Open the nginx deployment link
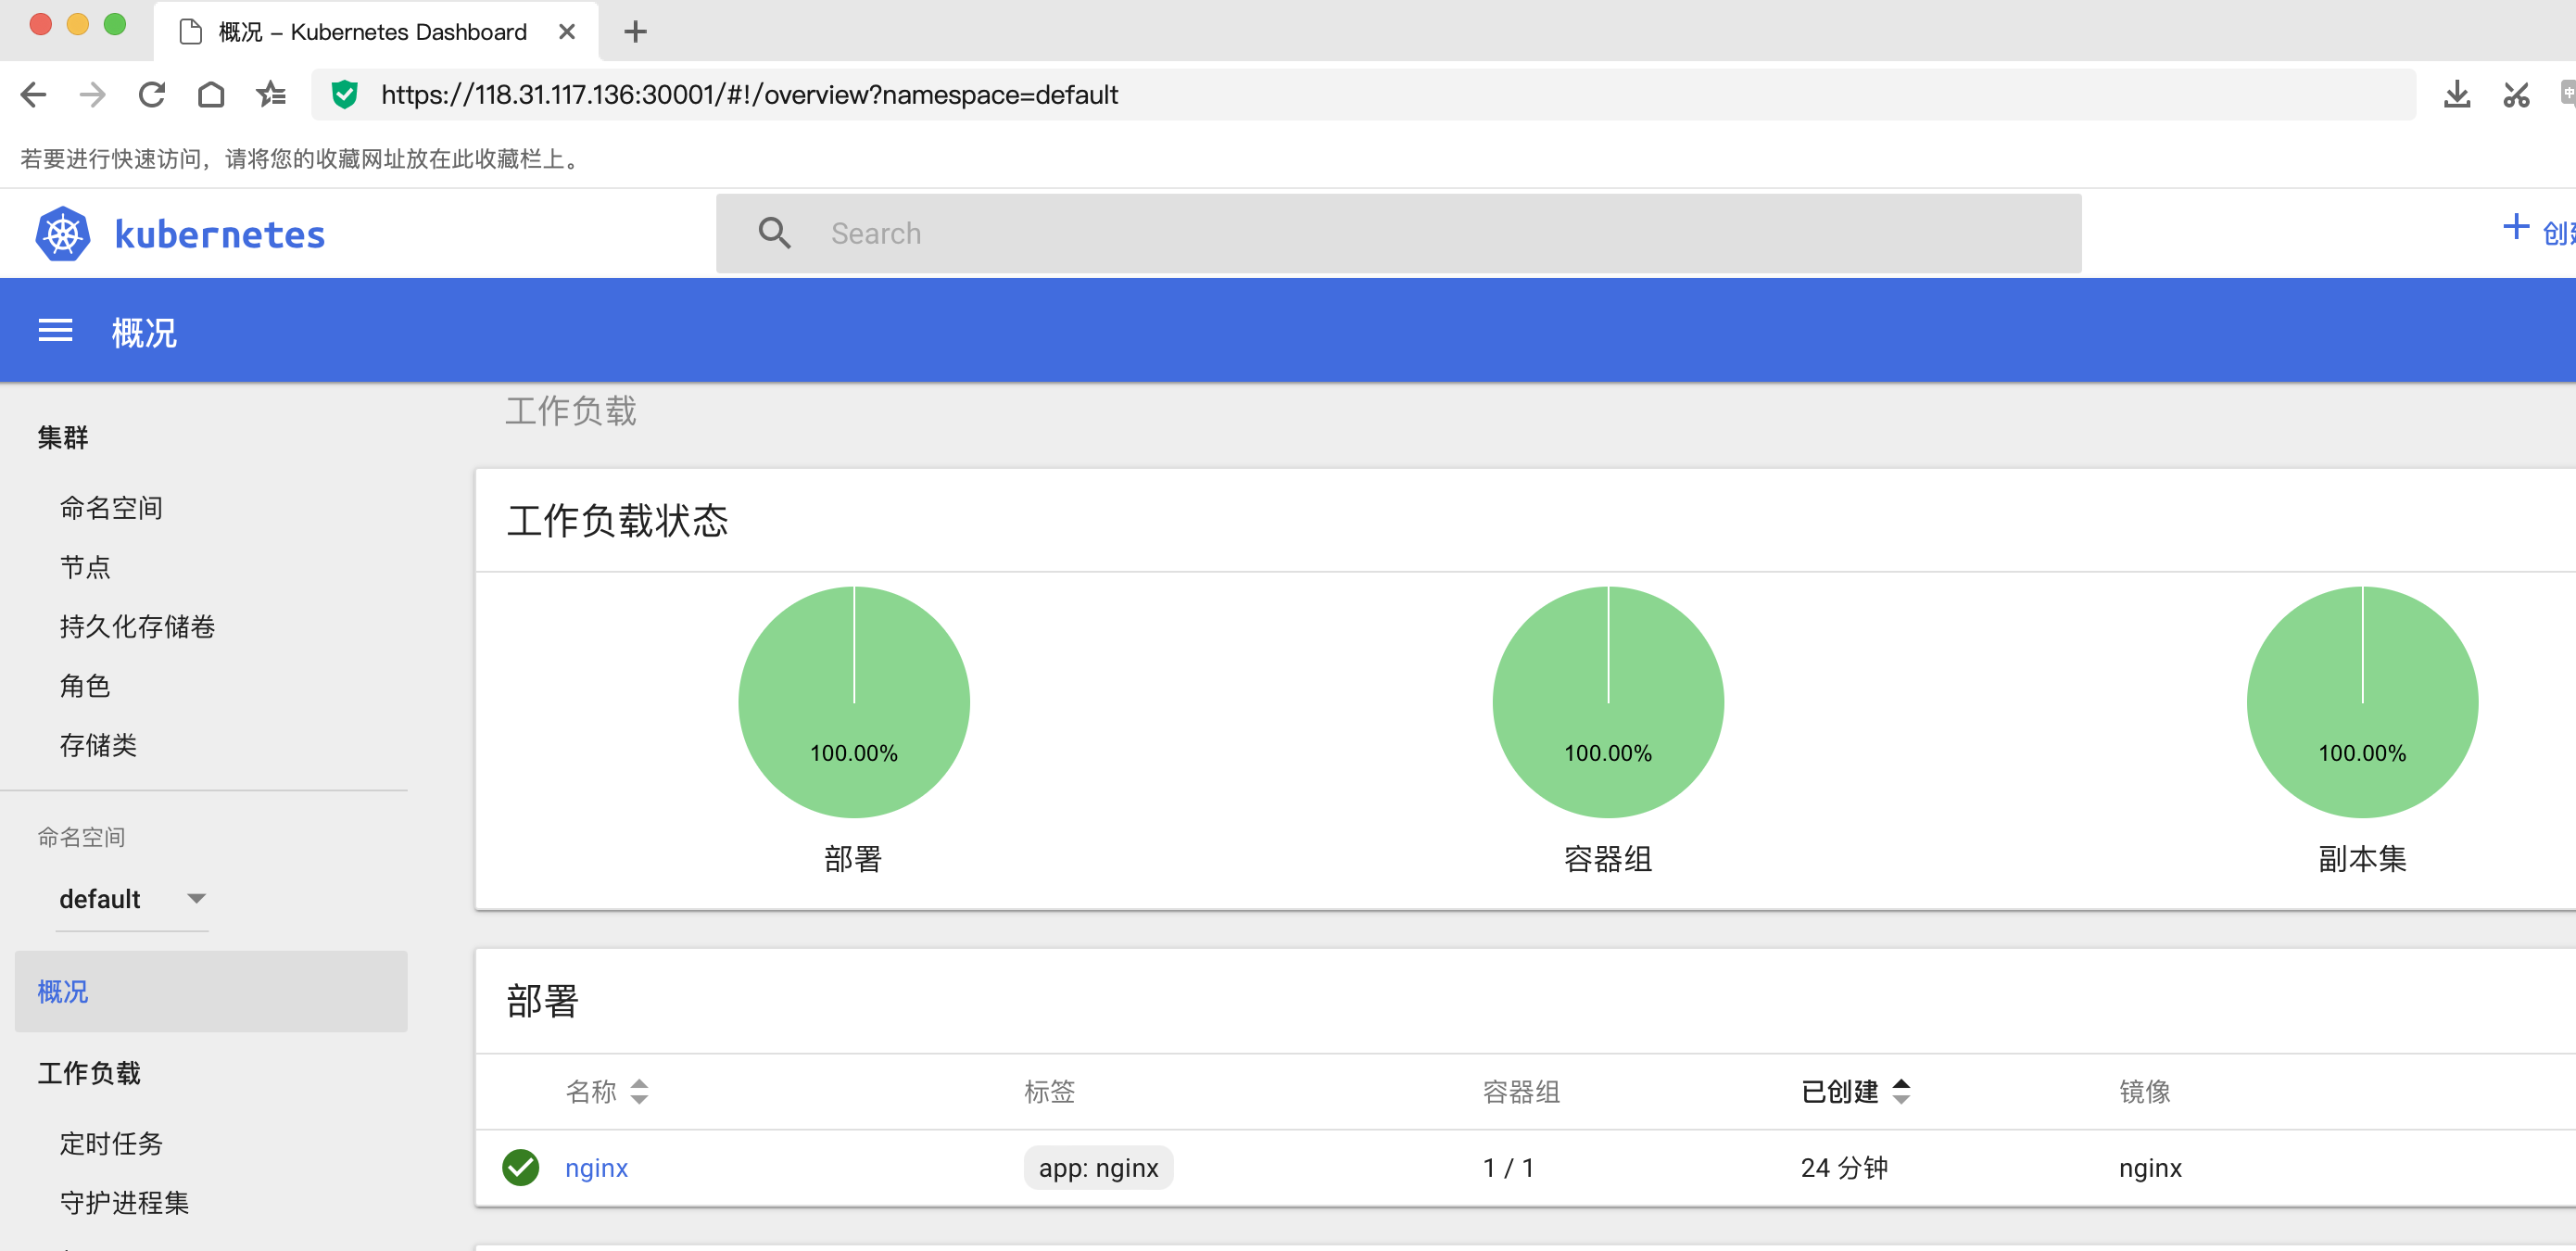 [x=596, y=1168]
